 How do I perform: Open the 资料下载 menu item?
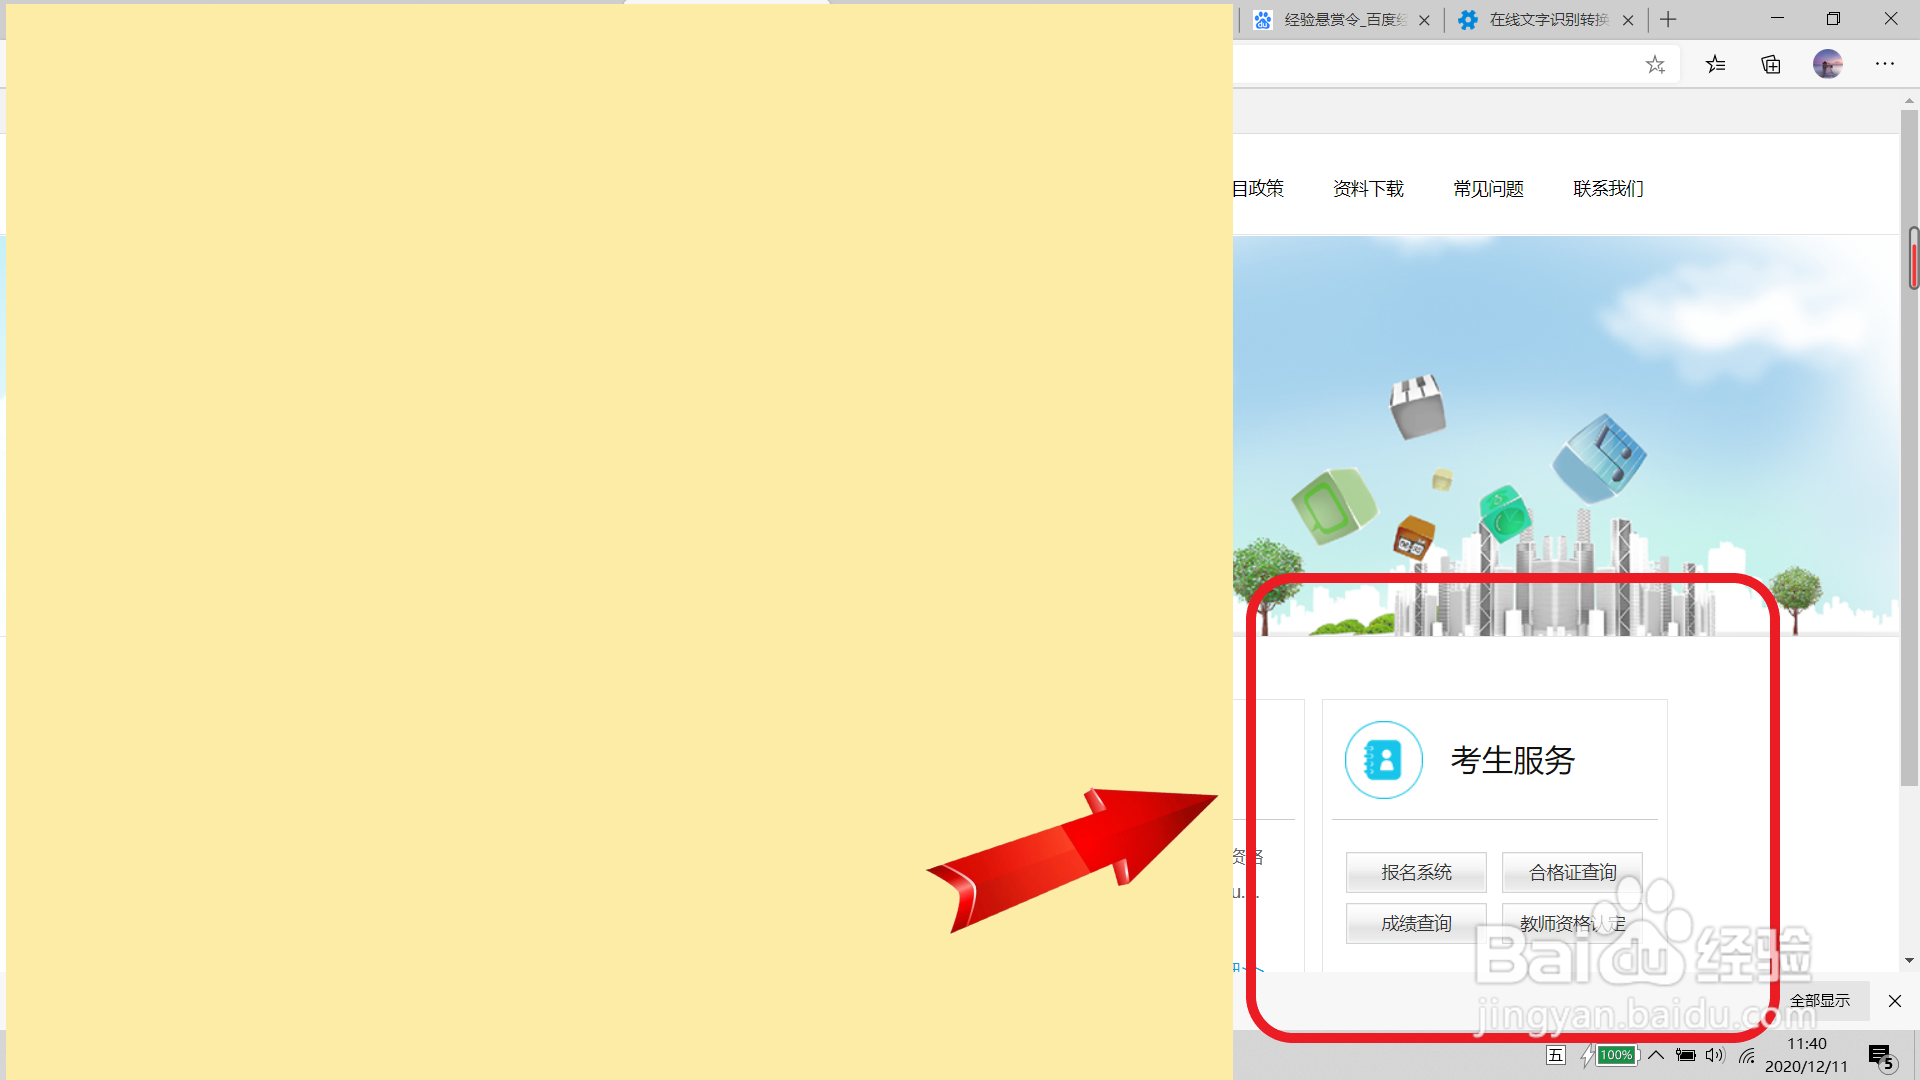(1368, 189)
